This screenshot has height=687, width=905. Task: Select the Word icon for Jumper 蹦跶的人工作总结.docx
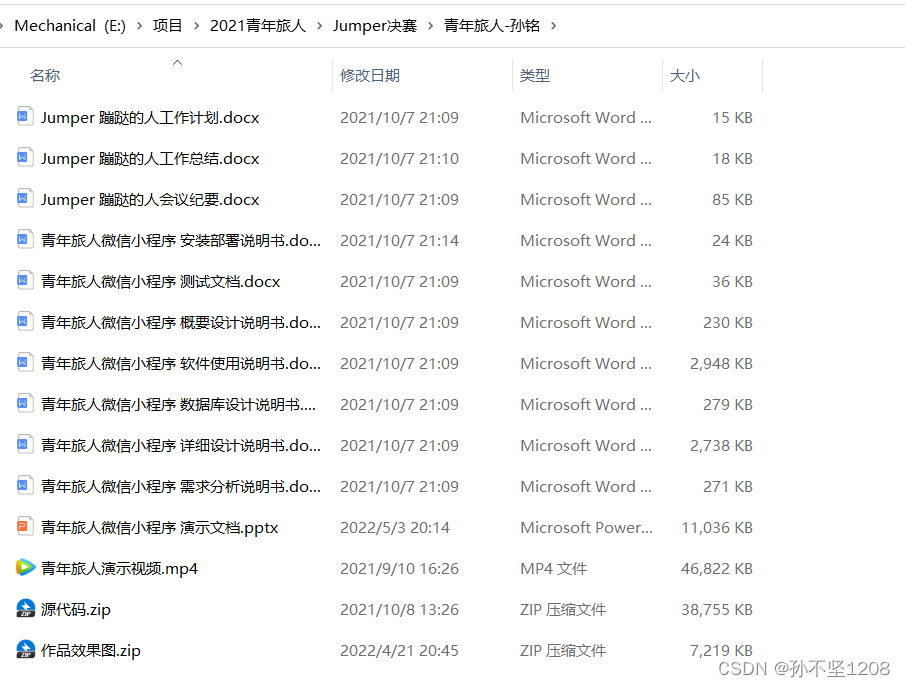(x=24, y=157)
